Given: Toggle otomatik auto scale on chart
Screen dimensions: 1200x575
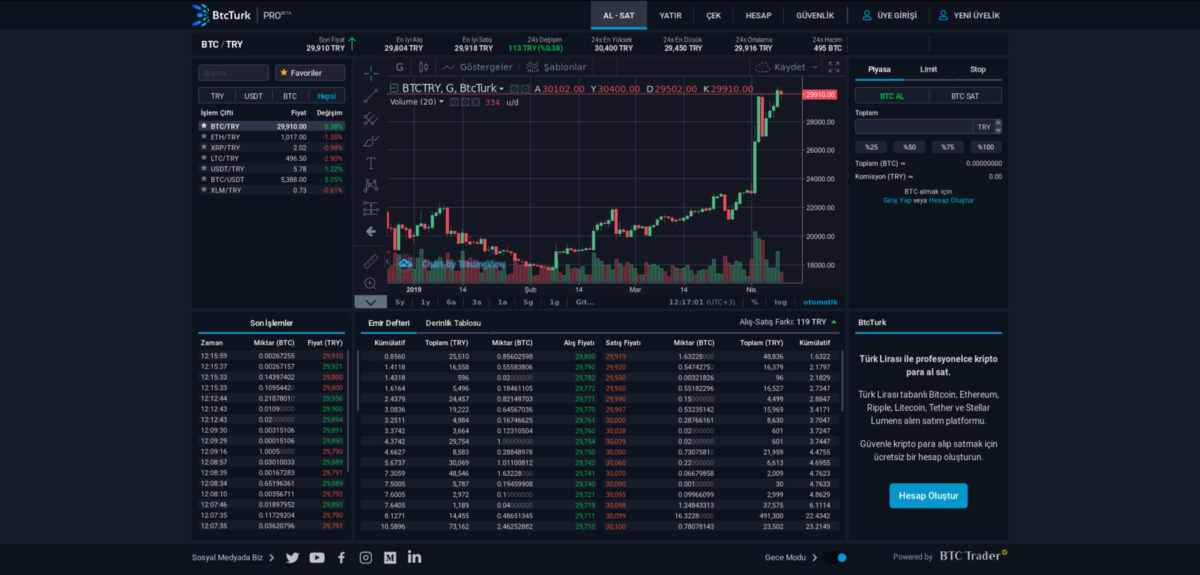Looking at the screenshot, I should click(x=820, y=302).
